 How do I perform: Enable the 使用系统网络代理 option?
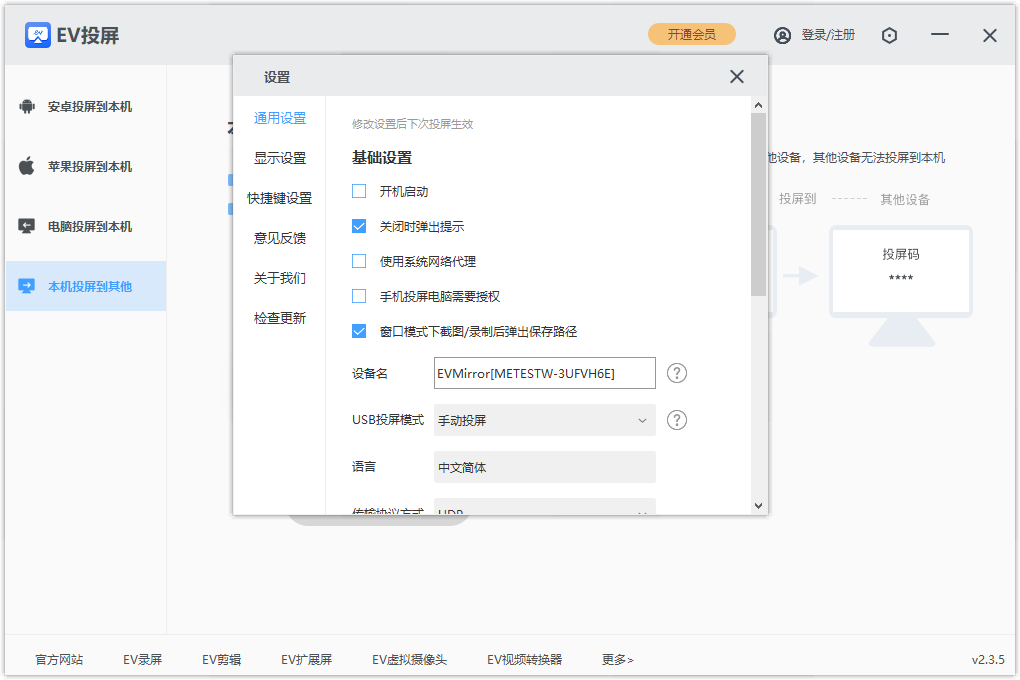(x=358, y=261)
